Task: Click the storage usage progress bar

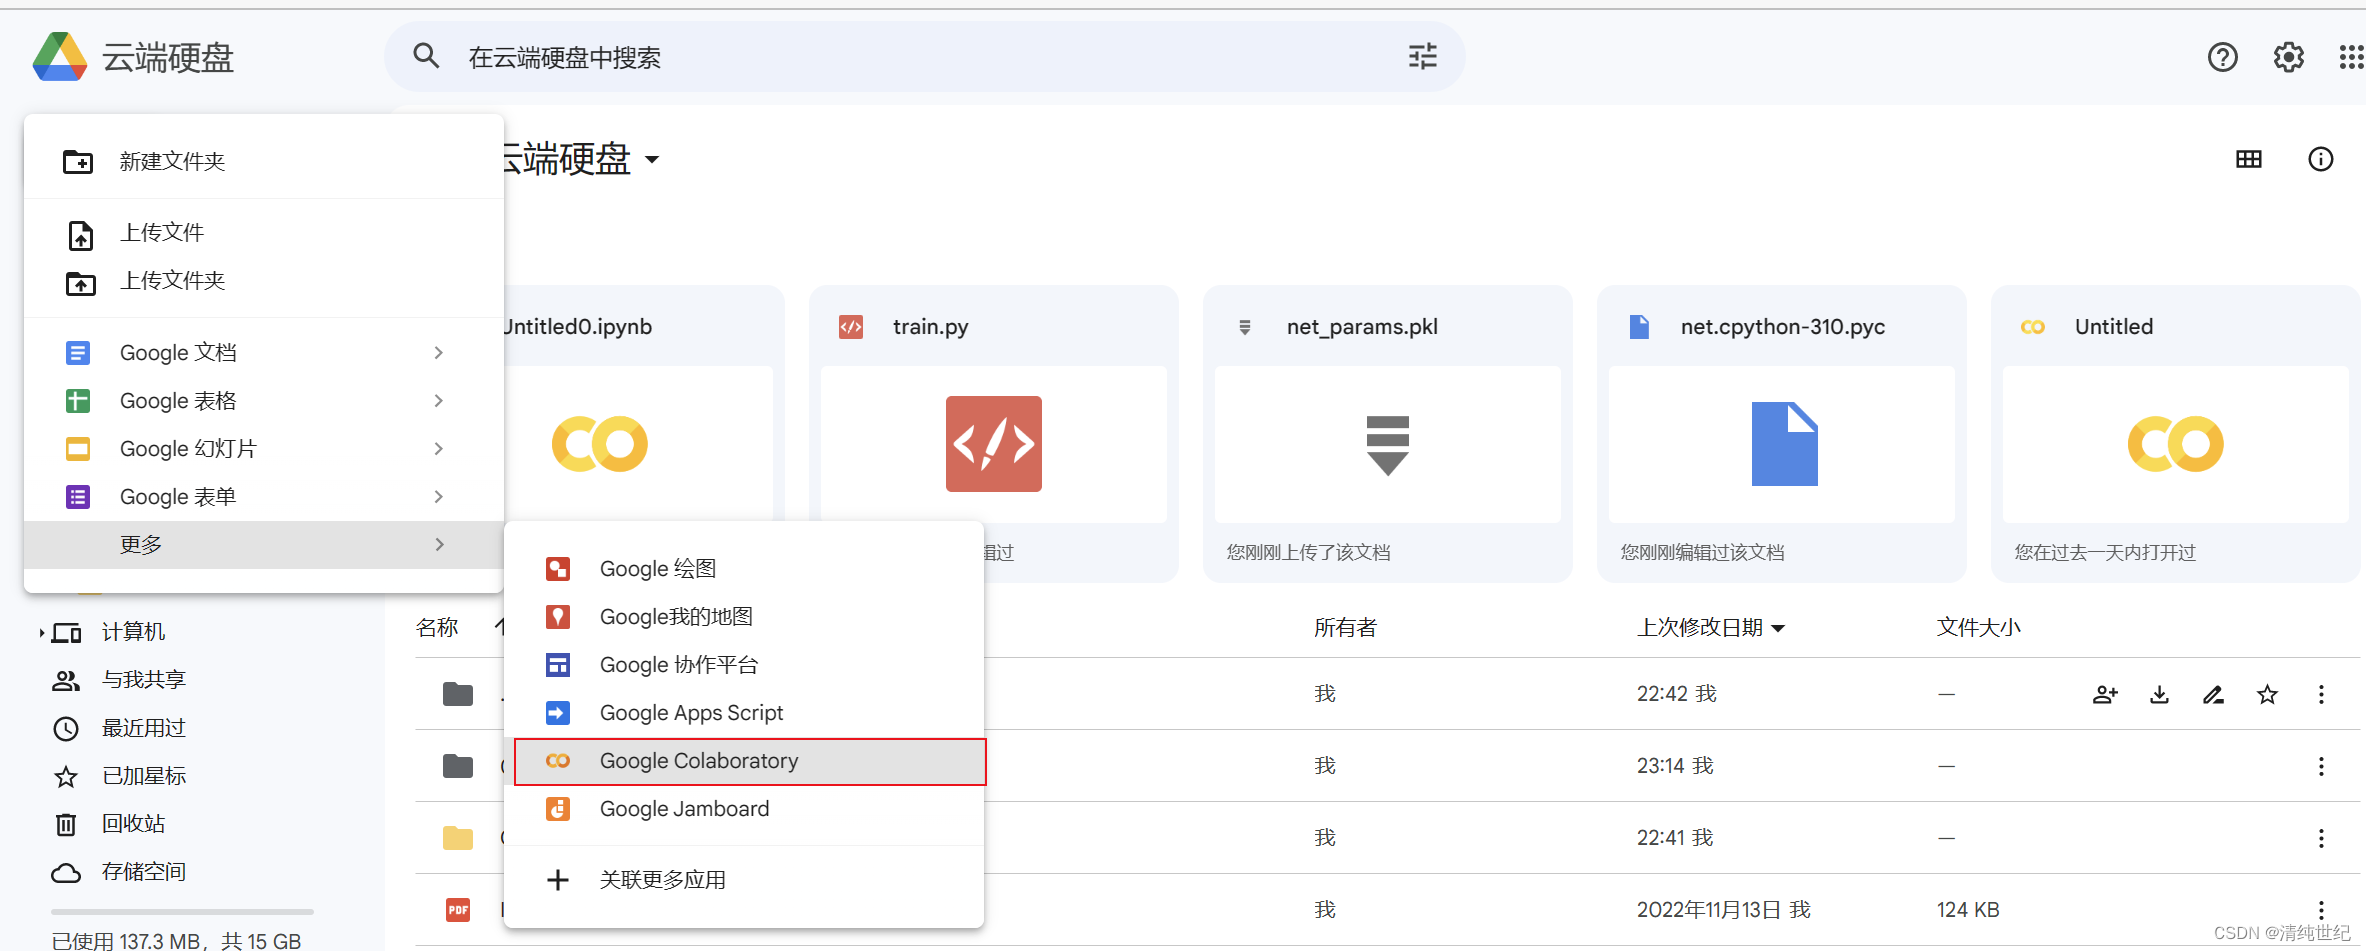Action: coord(182,912)
